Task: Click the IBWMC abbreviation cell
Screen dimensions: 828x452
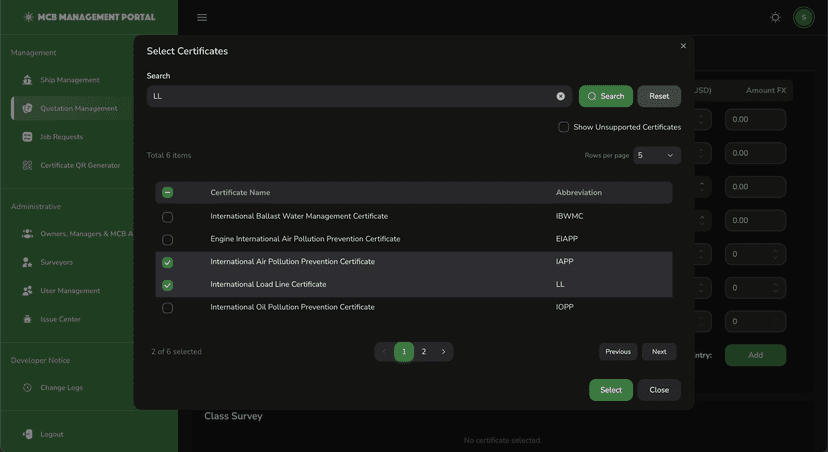Action: click(x=569, y=216)
